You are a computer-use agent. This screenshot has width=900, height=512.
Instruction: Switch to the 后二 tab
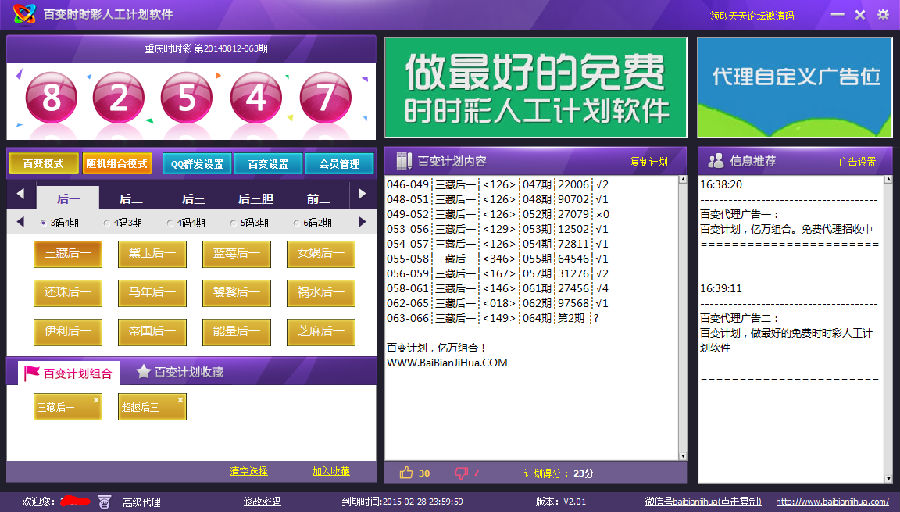[x=131, y=199]
